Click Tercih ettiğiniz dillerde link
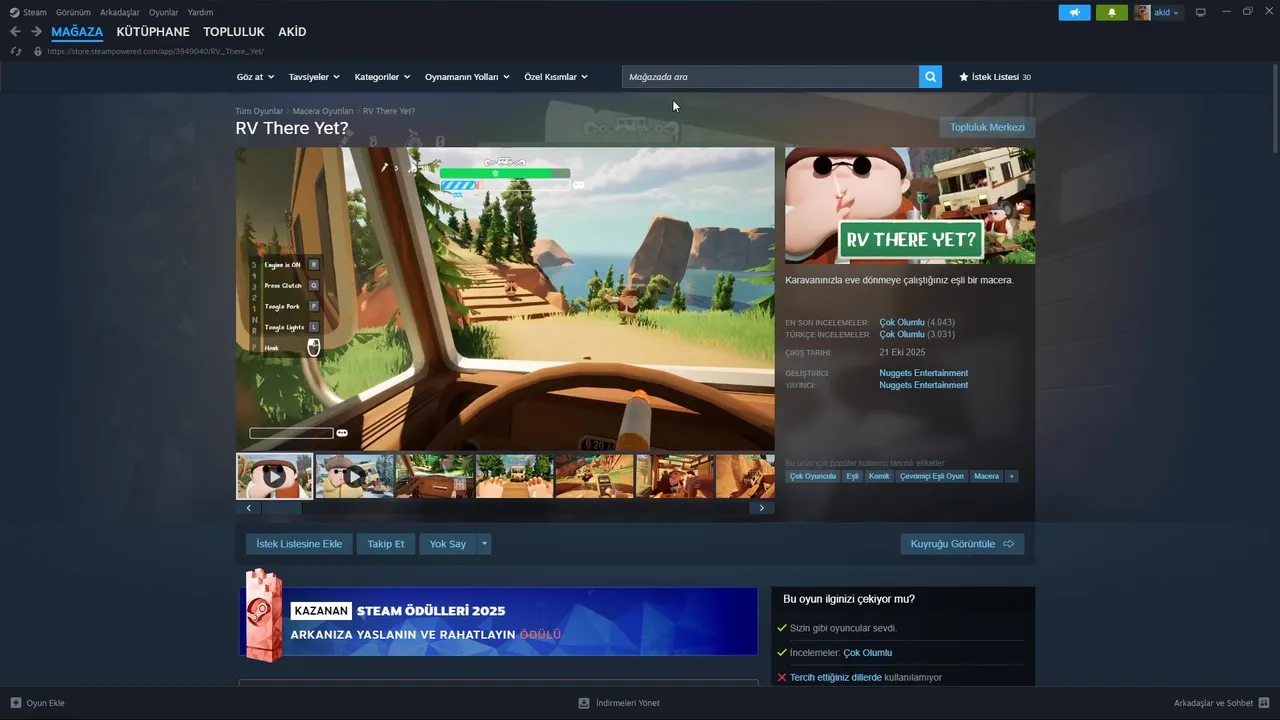The width and height of the screenshot is (1280, 720). [x=836, y=677]
